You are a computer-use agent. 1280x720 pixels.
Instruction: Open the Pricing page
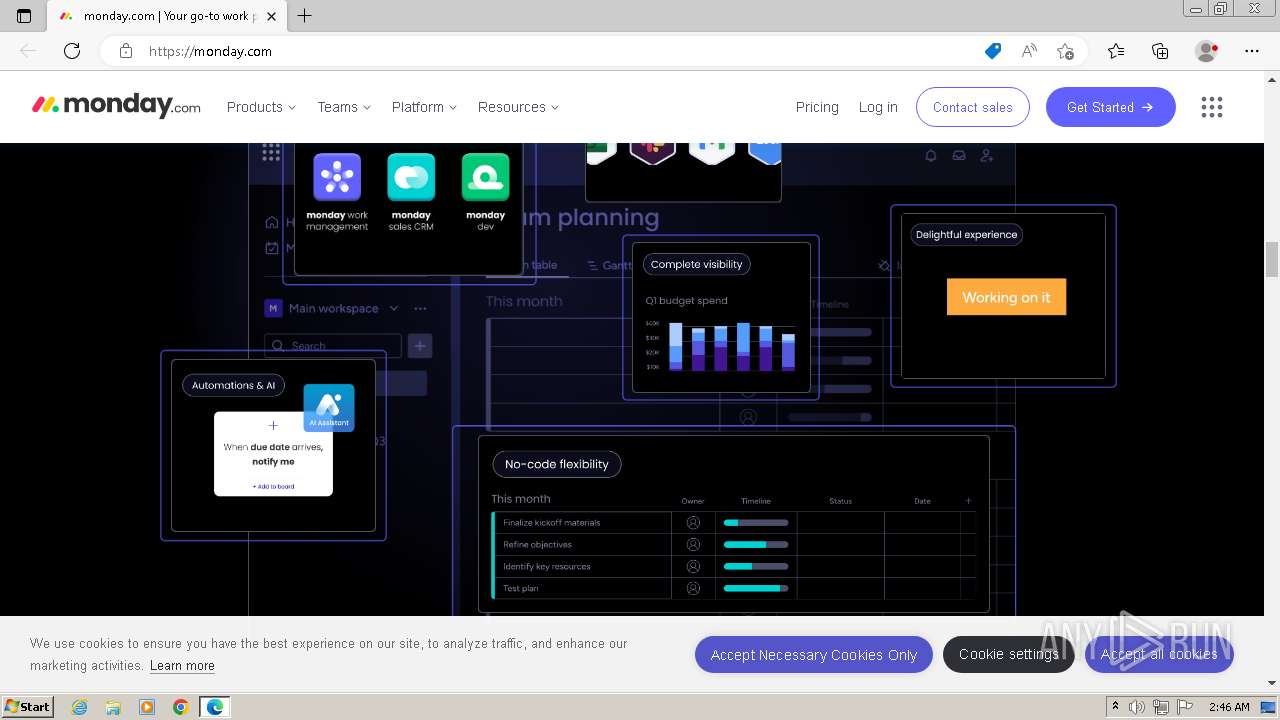817,107
